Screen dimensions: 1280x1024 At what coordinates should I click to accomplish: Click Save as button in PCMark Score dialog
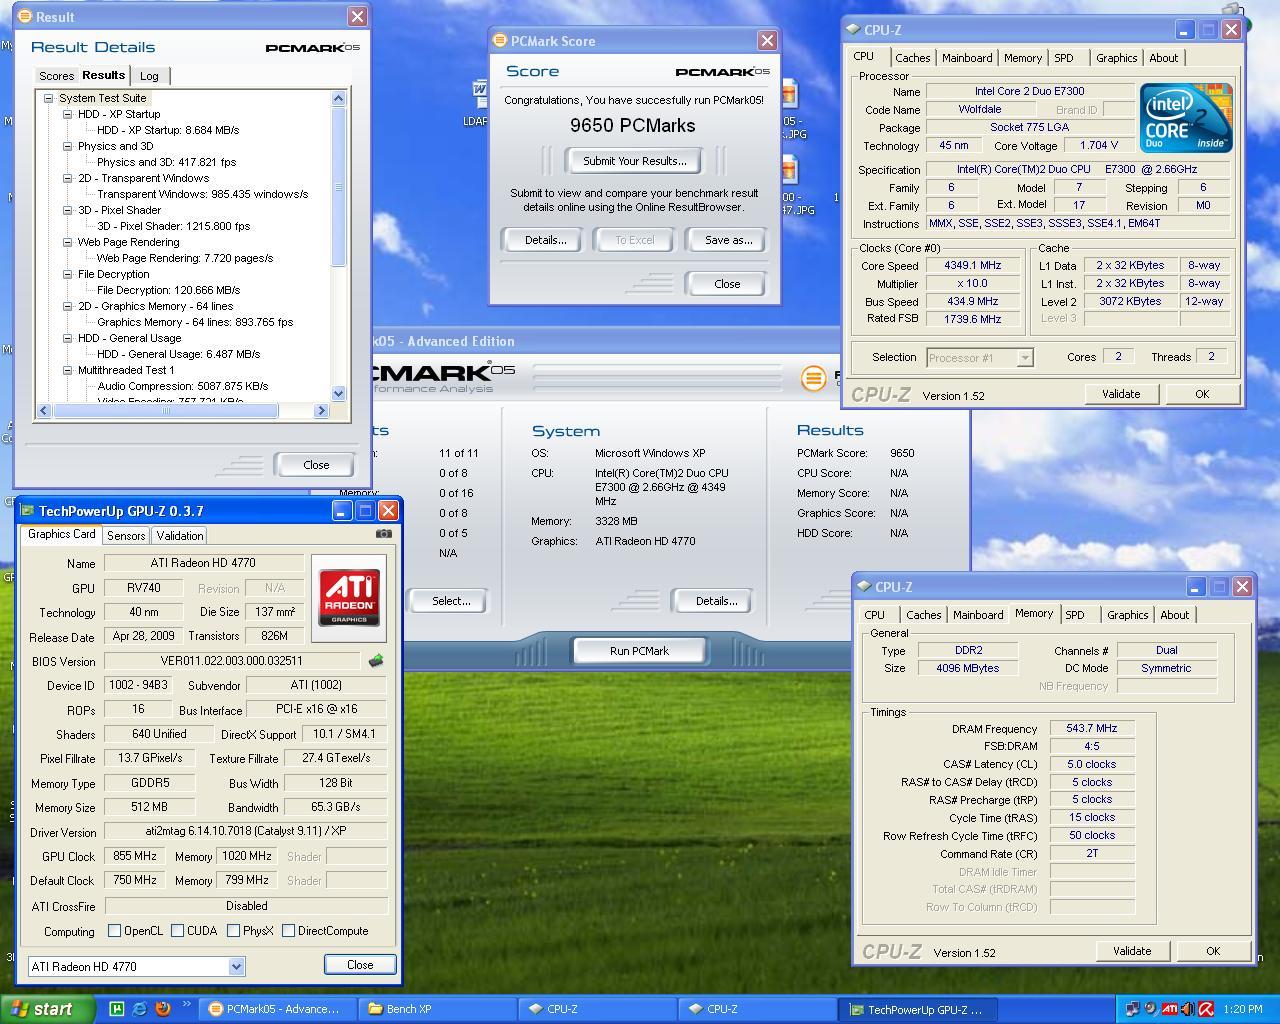click(728, 240)
